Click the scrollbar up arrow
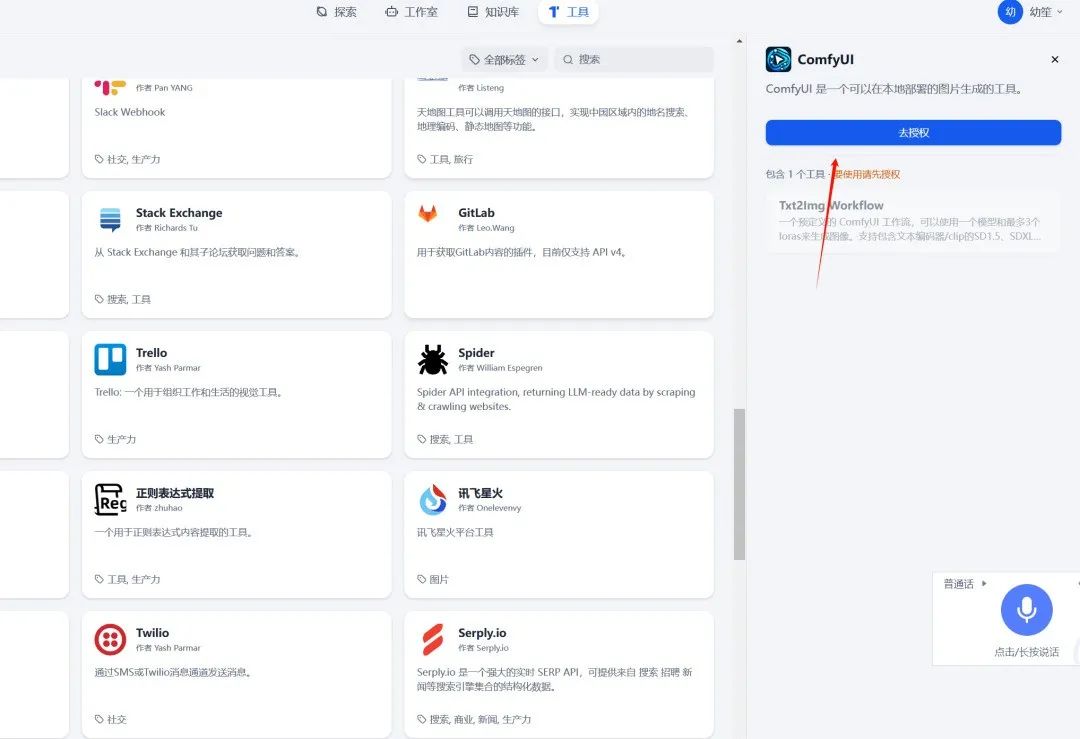 click(x=739, y=41)
